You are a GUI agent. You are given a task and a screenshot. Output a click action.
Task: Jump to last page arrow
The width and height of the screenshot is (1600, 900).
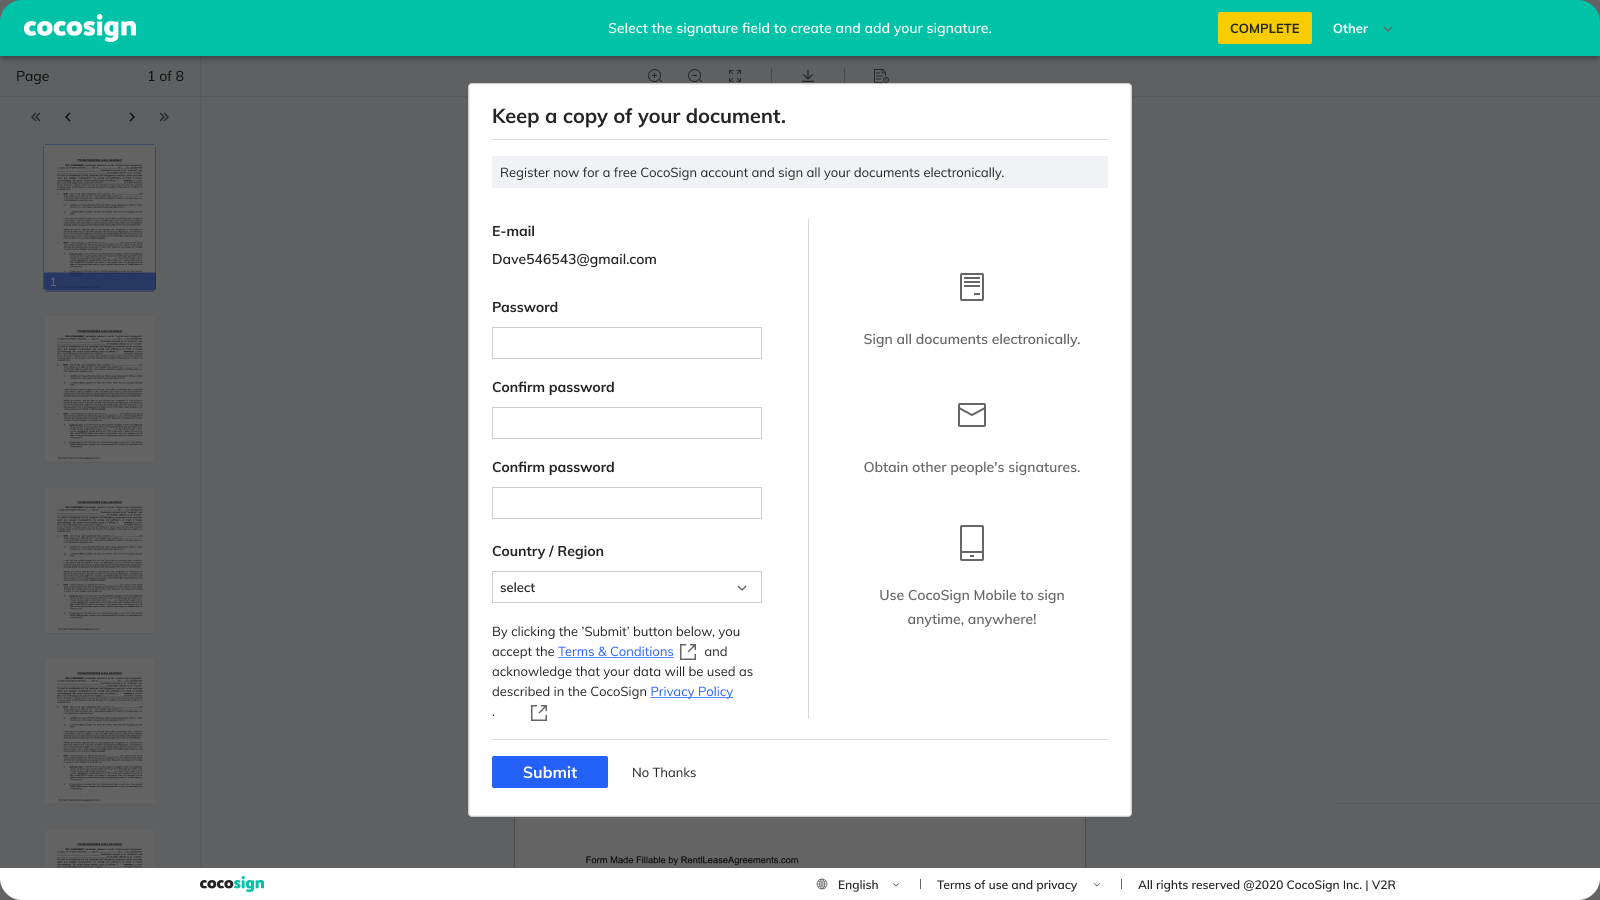[164, 117]
